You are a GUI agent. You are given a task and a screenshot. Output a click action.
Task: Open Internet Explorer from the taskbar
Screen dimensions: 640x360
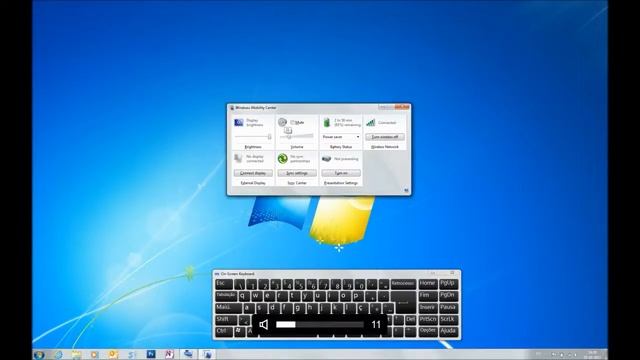(x=58, y=354)
